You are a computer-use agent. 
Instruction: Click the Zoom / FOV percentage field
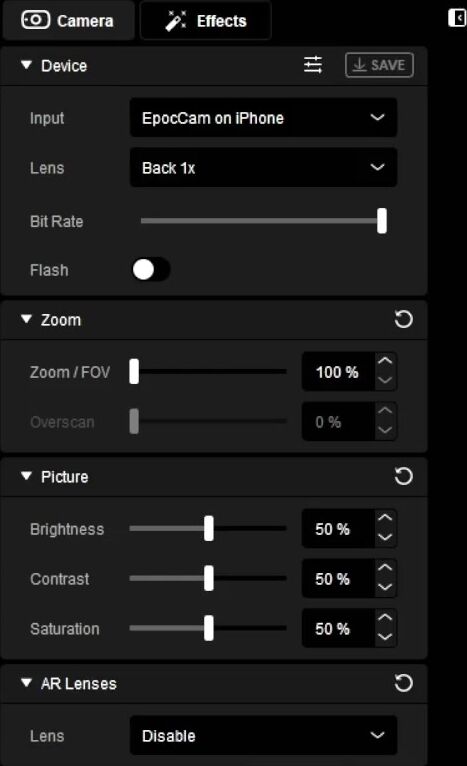pos(338,372)
